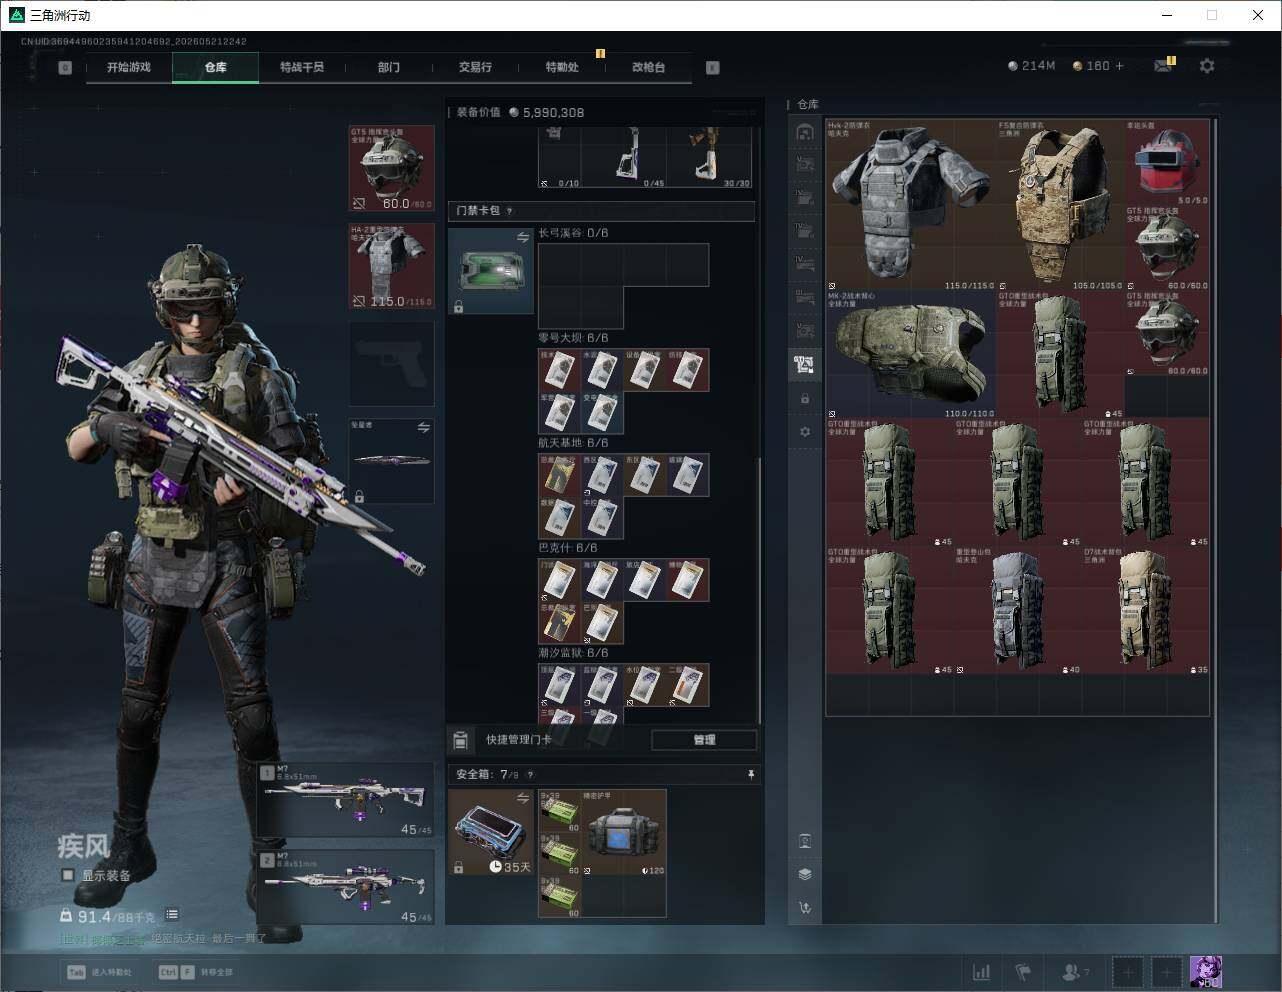Select the 精密护甲 repair kit item
Image resolution: width=1282 pixels, height=992 pixels.
pyautogui.click(x=624, y=832)
